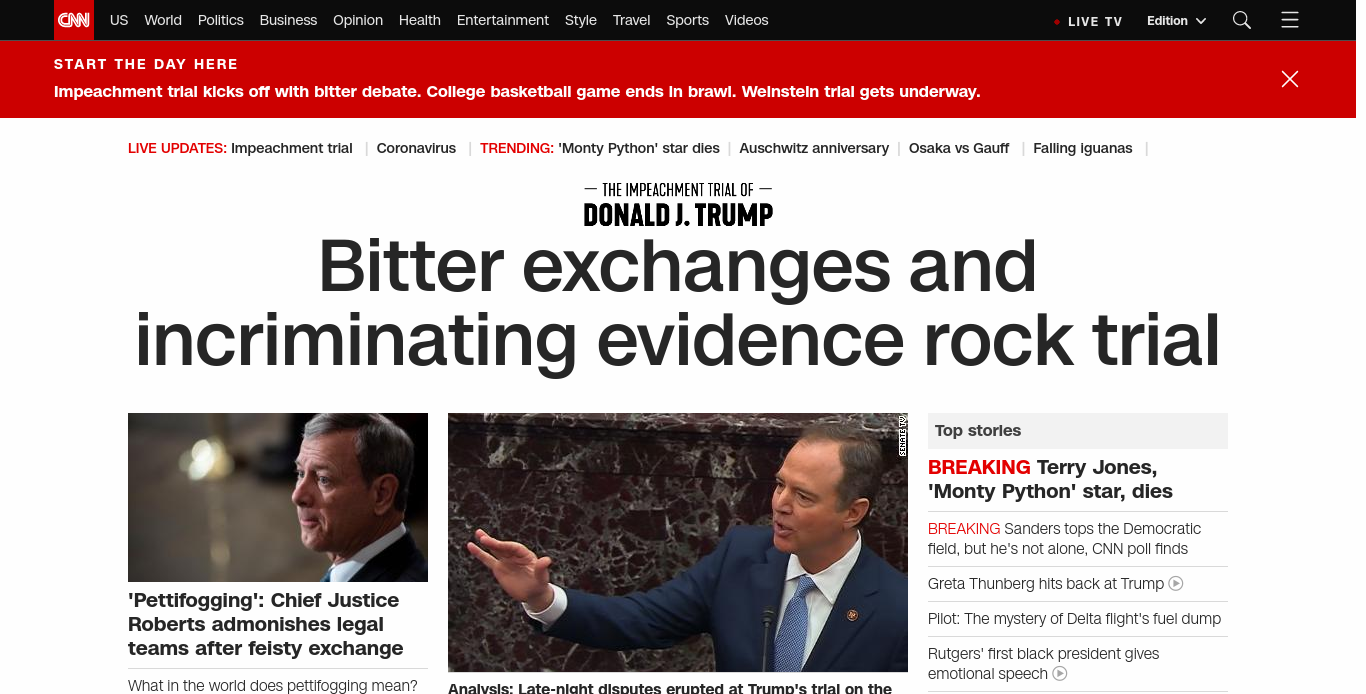Go to the Entertainment menu item

503,20
